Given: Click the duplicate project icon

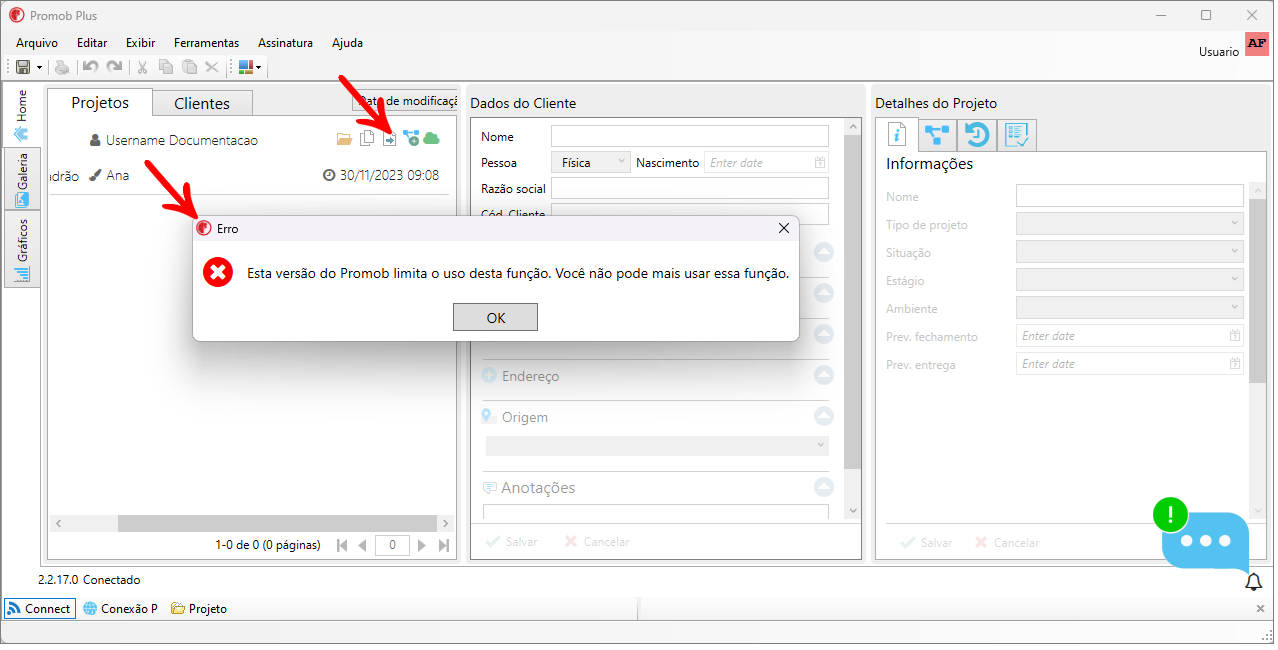Looking at the screenshot, I should (367, 138).
